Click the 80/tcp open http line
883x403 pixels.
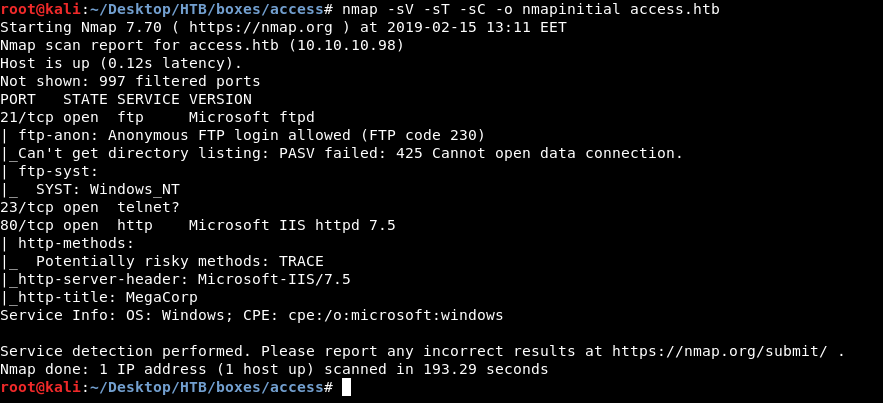tap(197, 225)
